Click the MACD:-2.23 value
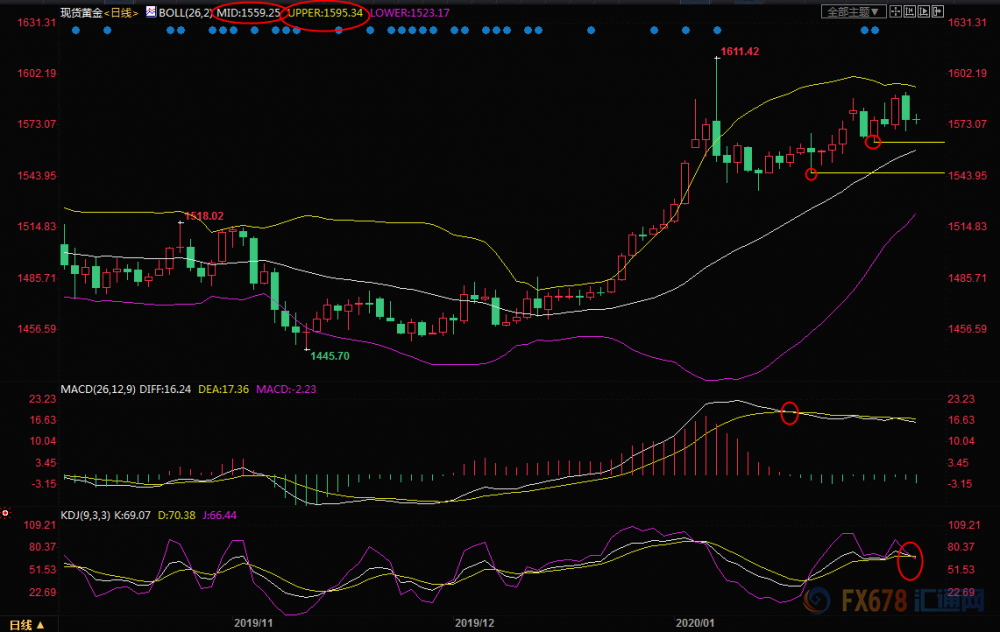This screenshot has width=1000, height=632. [286, 389]
